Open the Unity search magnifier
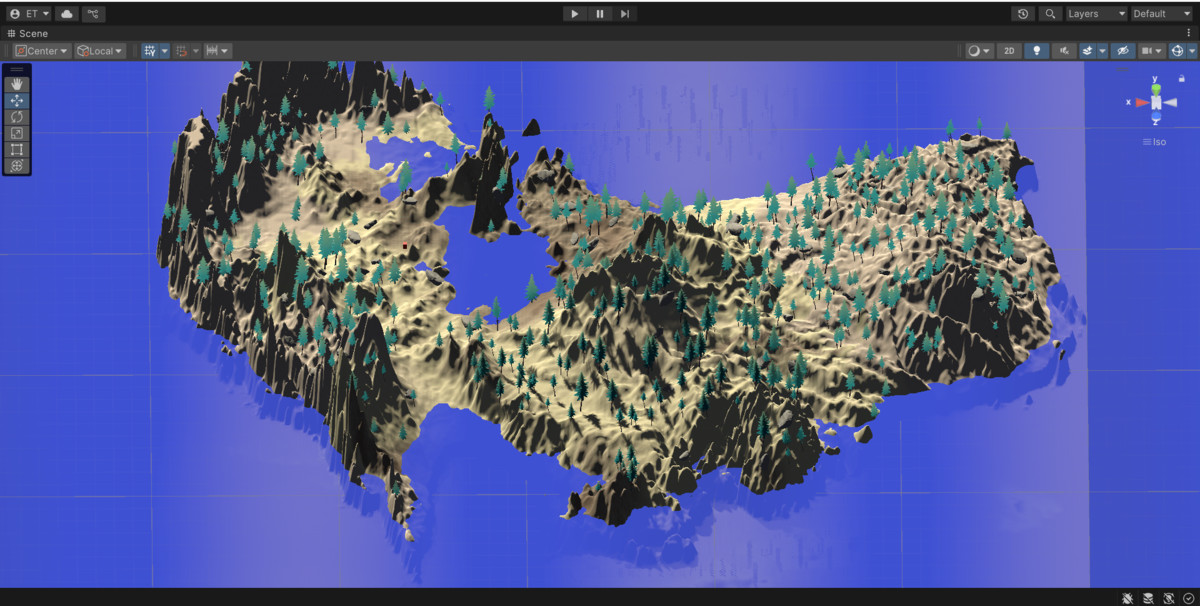Image resolution: width=1200 pixels, height=606 pixels. 1049,14
